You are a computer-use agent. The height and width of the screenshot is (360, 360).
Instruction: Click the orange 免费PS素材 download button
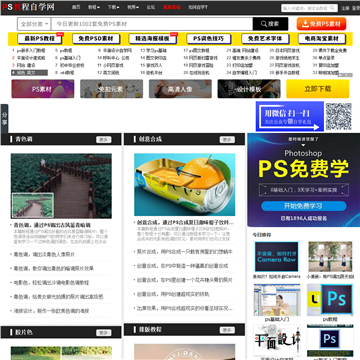(321, 24)
